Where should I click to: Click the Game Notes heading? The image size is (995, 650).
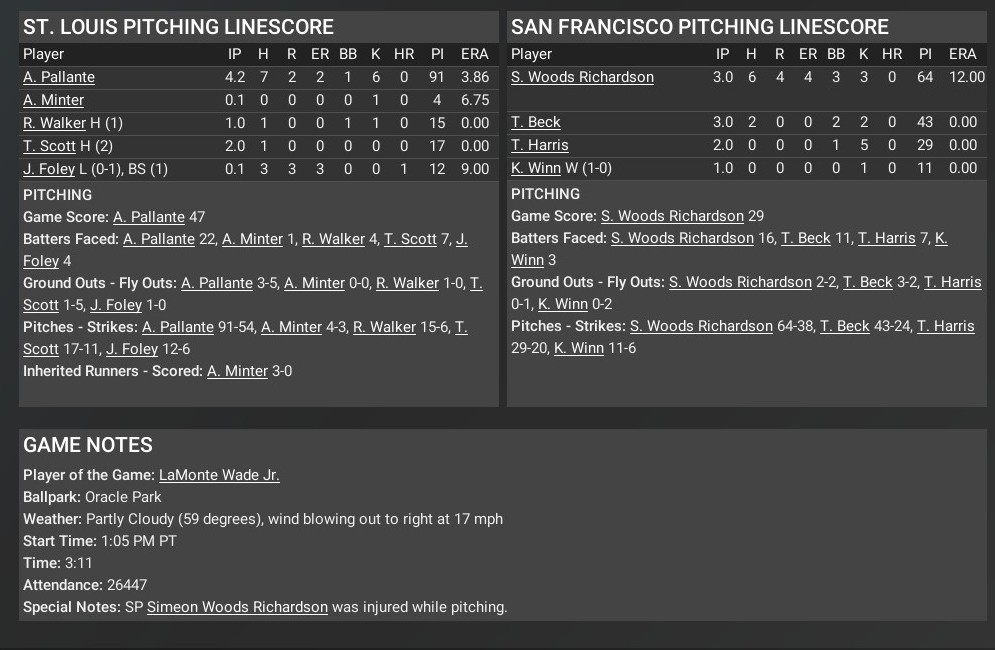[88, 445]
